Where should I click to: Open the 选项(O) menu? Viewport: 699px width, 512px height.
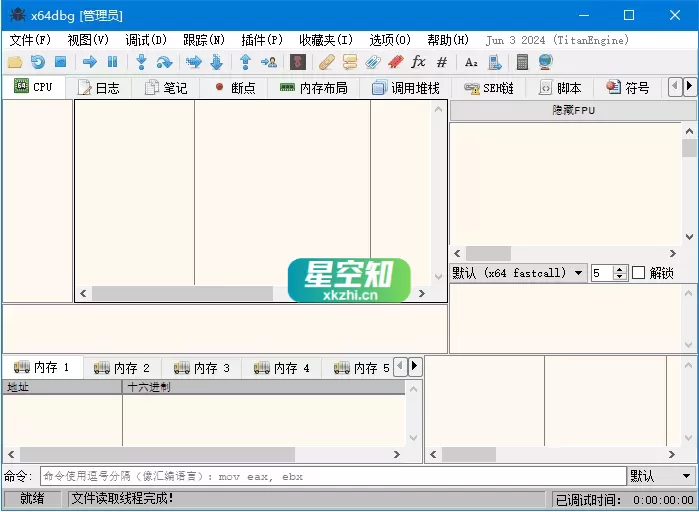390,40
